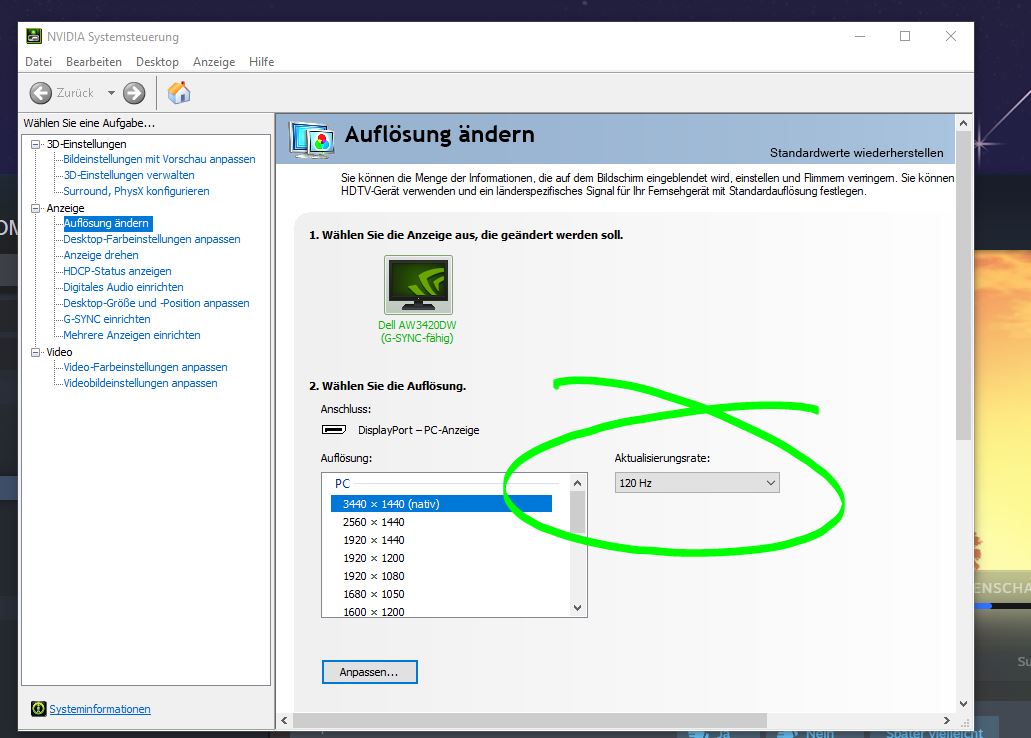
Task: Click Standardwerte wiederherstellen link
Action: (x=856, y=153)
